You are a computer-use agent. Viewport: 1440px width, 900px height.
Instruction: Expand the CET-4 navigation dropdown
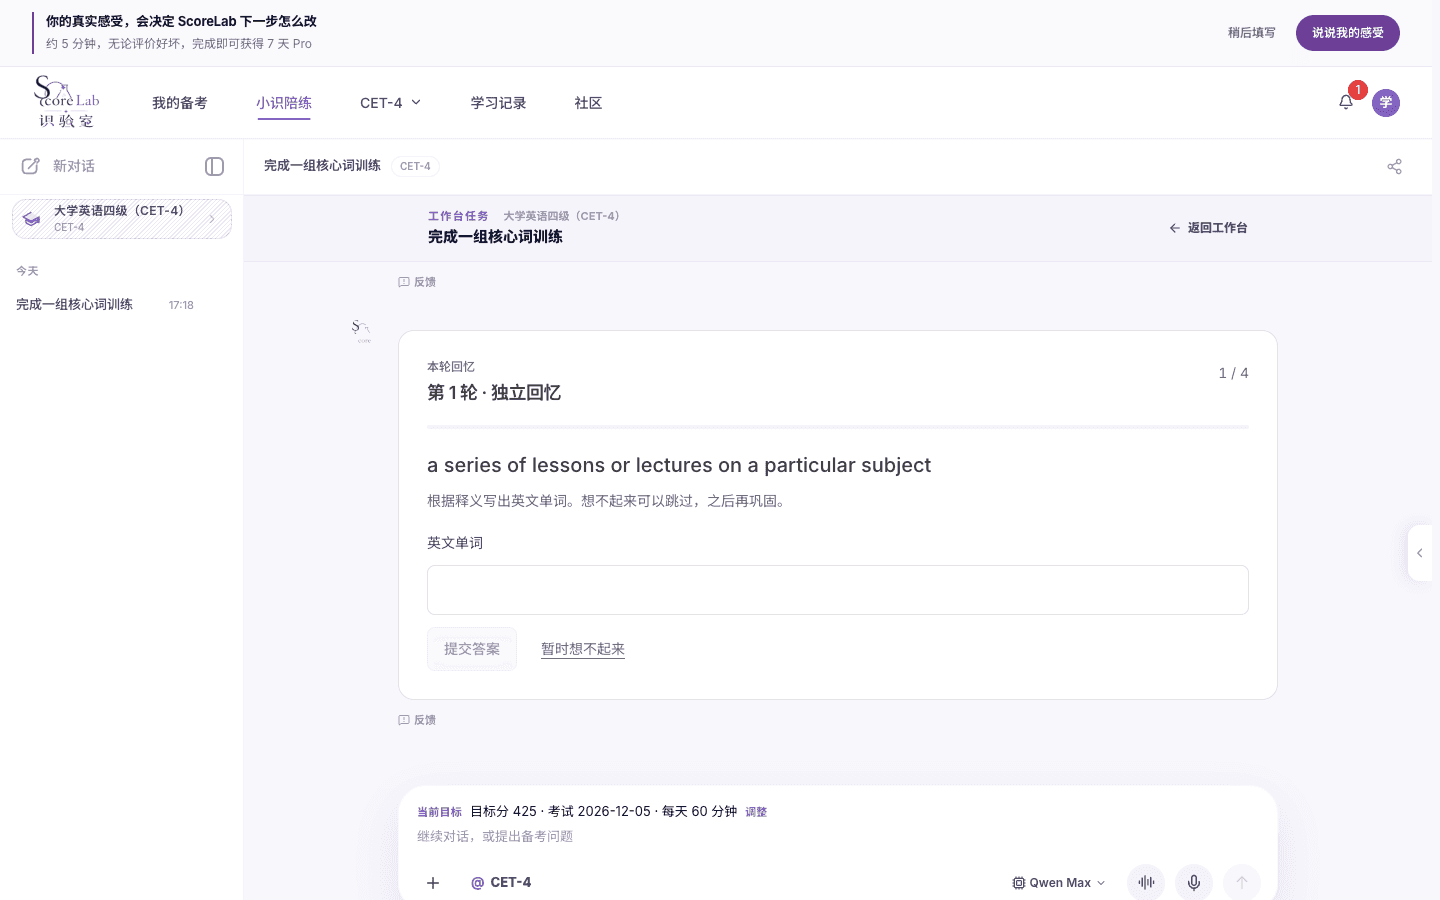tap(391, 103)
